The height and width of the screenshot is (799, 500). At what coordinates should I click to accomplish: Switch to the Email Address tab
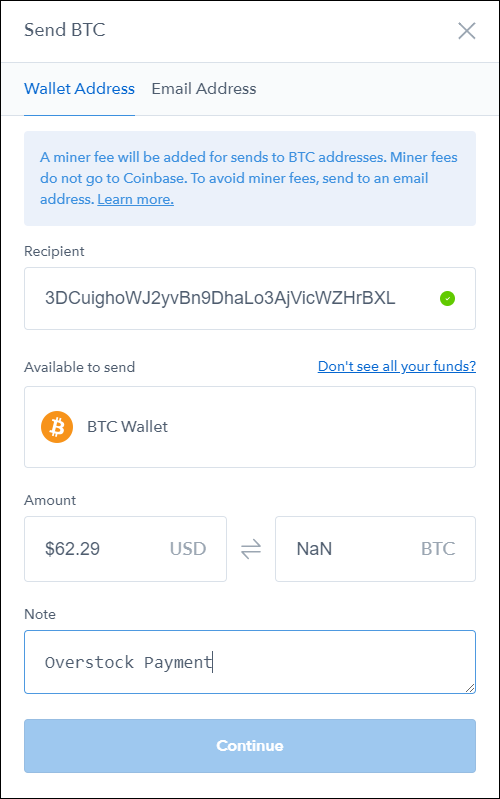(204, 89)
